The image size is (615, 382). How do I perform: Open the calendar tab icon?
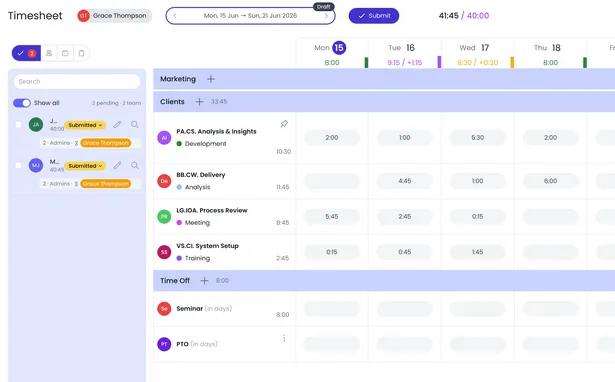[65, 53]
